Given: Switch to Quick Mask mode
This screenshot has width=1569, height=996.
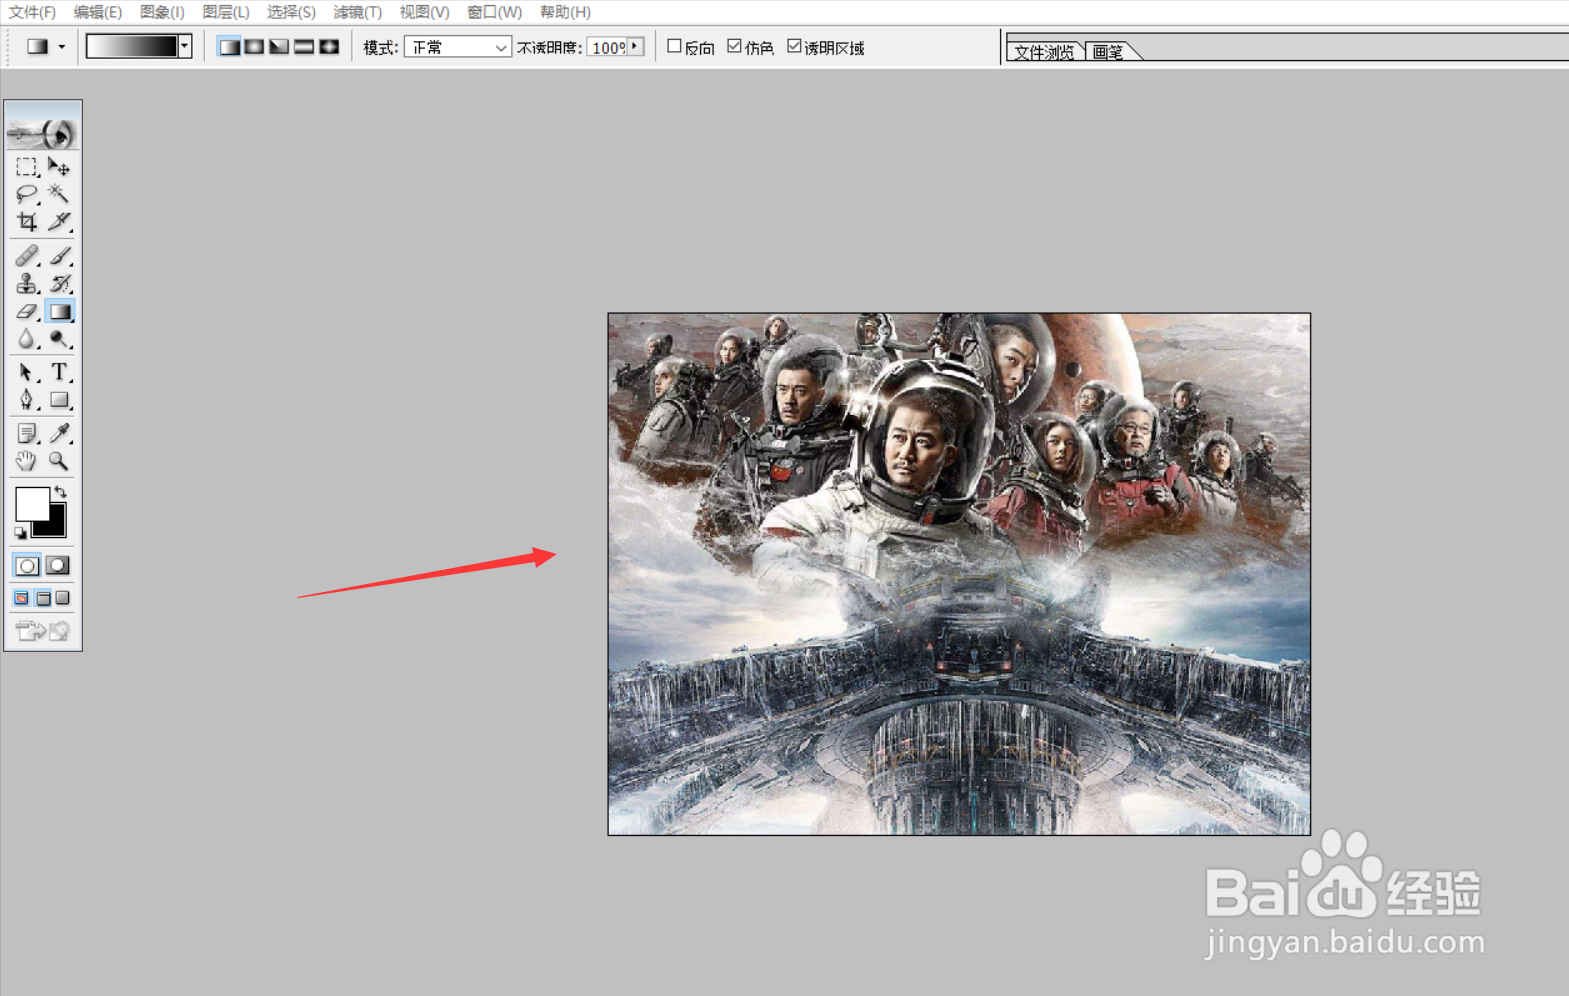Looking at the screenshot, I should [x=58, y=566].
